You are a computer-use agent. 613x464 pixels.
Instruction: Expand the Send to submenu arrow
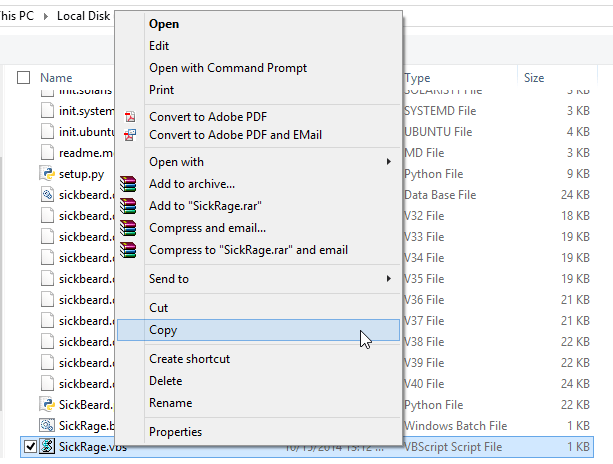(x=389, y=279)
